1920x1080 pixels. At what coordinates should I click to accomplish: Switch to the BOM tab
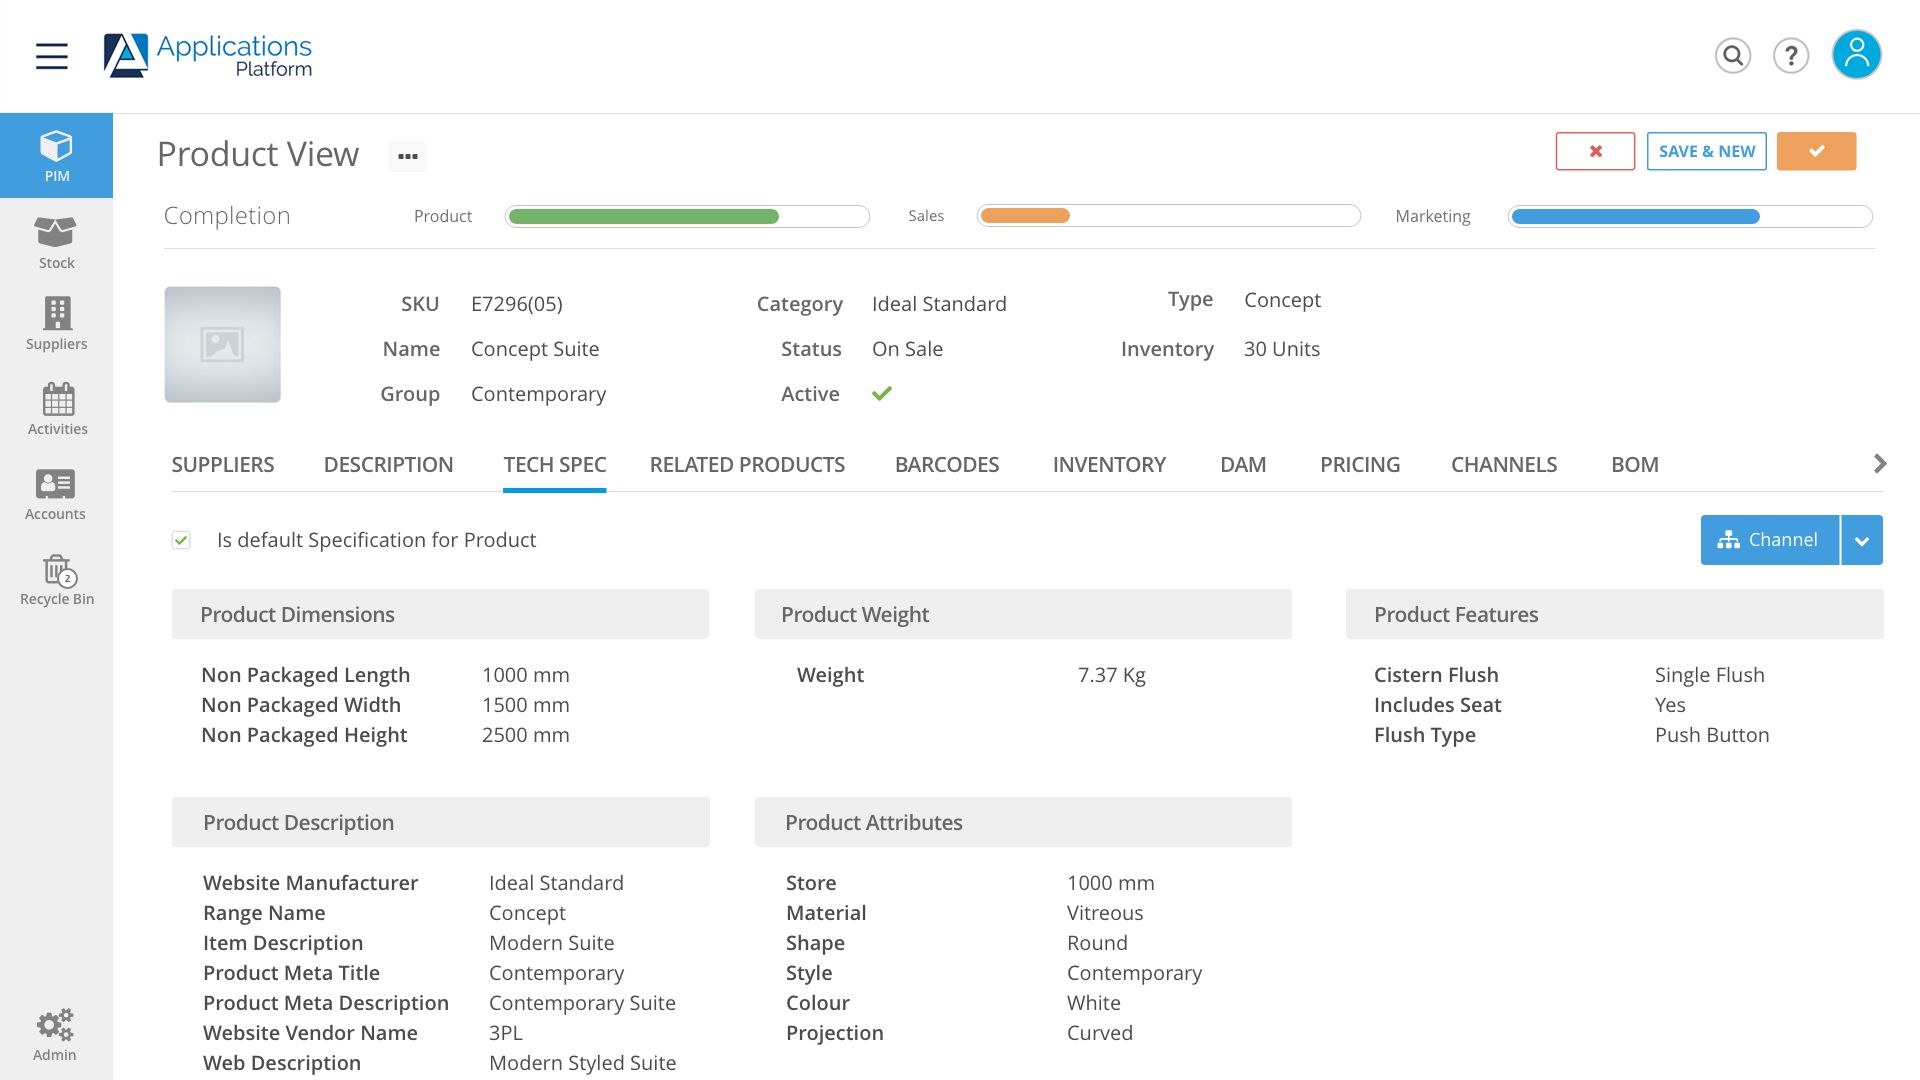[x=1635, y=465]
